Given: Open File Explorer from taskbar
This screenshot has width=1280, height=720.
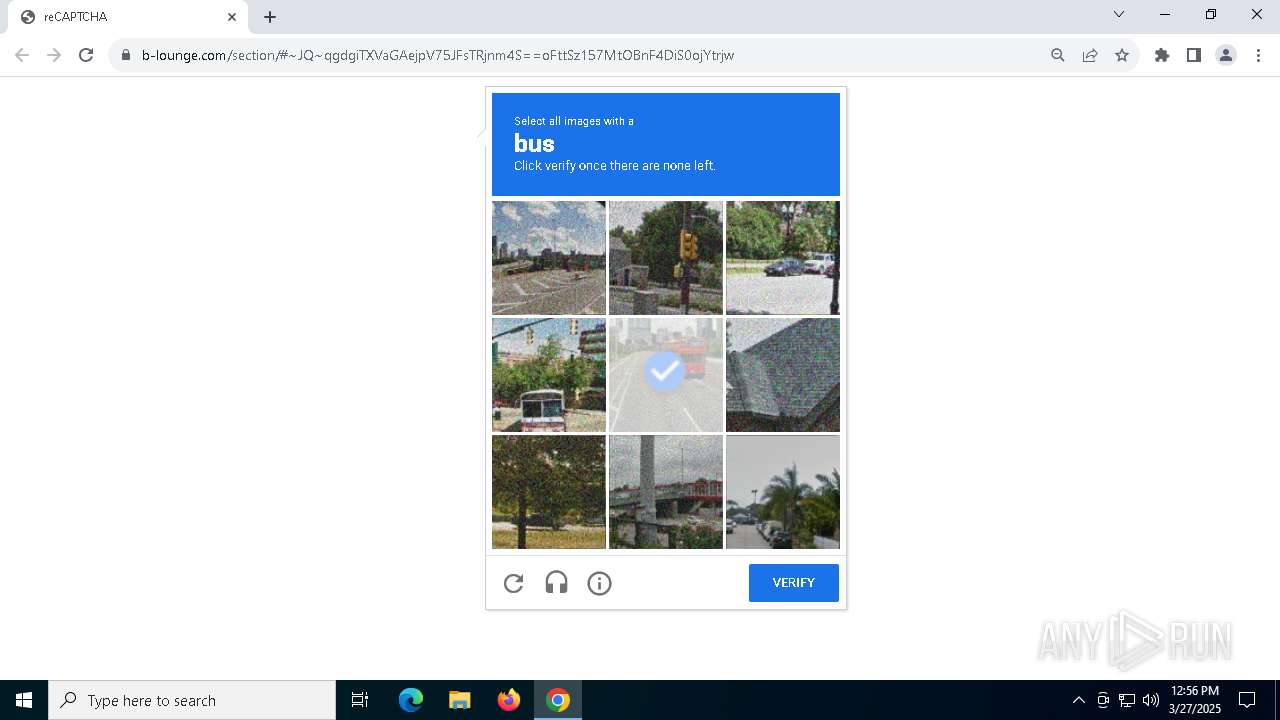Looking at the screenshot, I should coord(459,700).
